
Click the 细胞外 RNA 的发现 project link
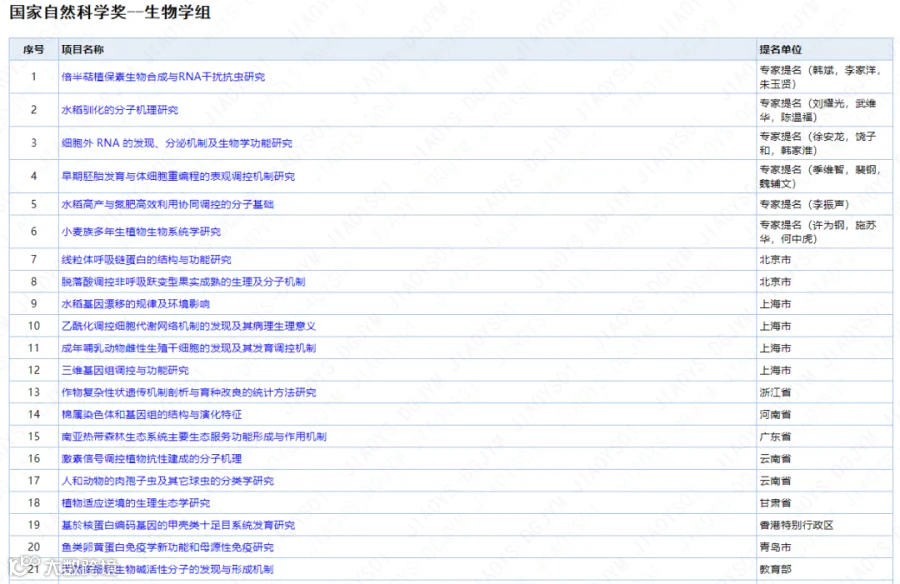coord(177,143)
